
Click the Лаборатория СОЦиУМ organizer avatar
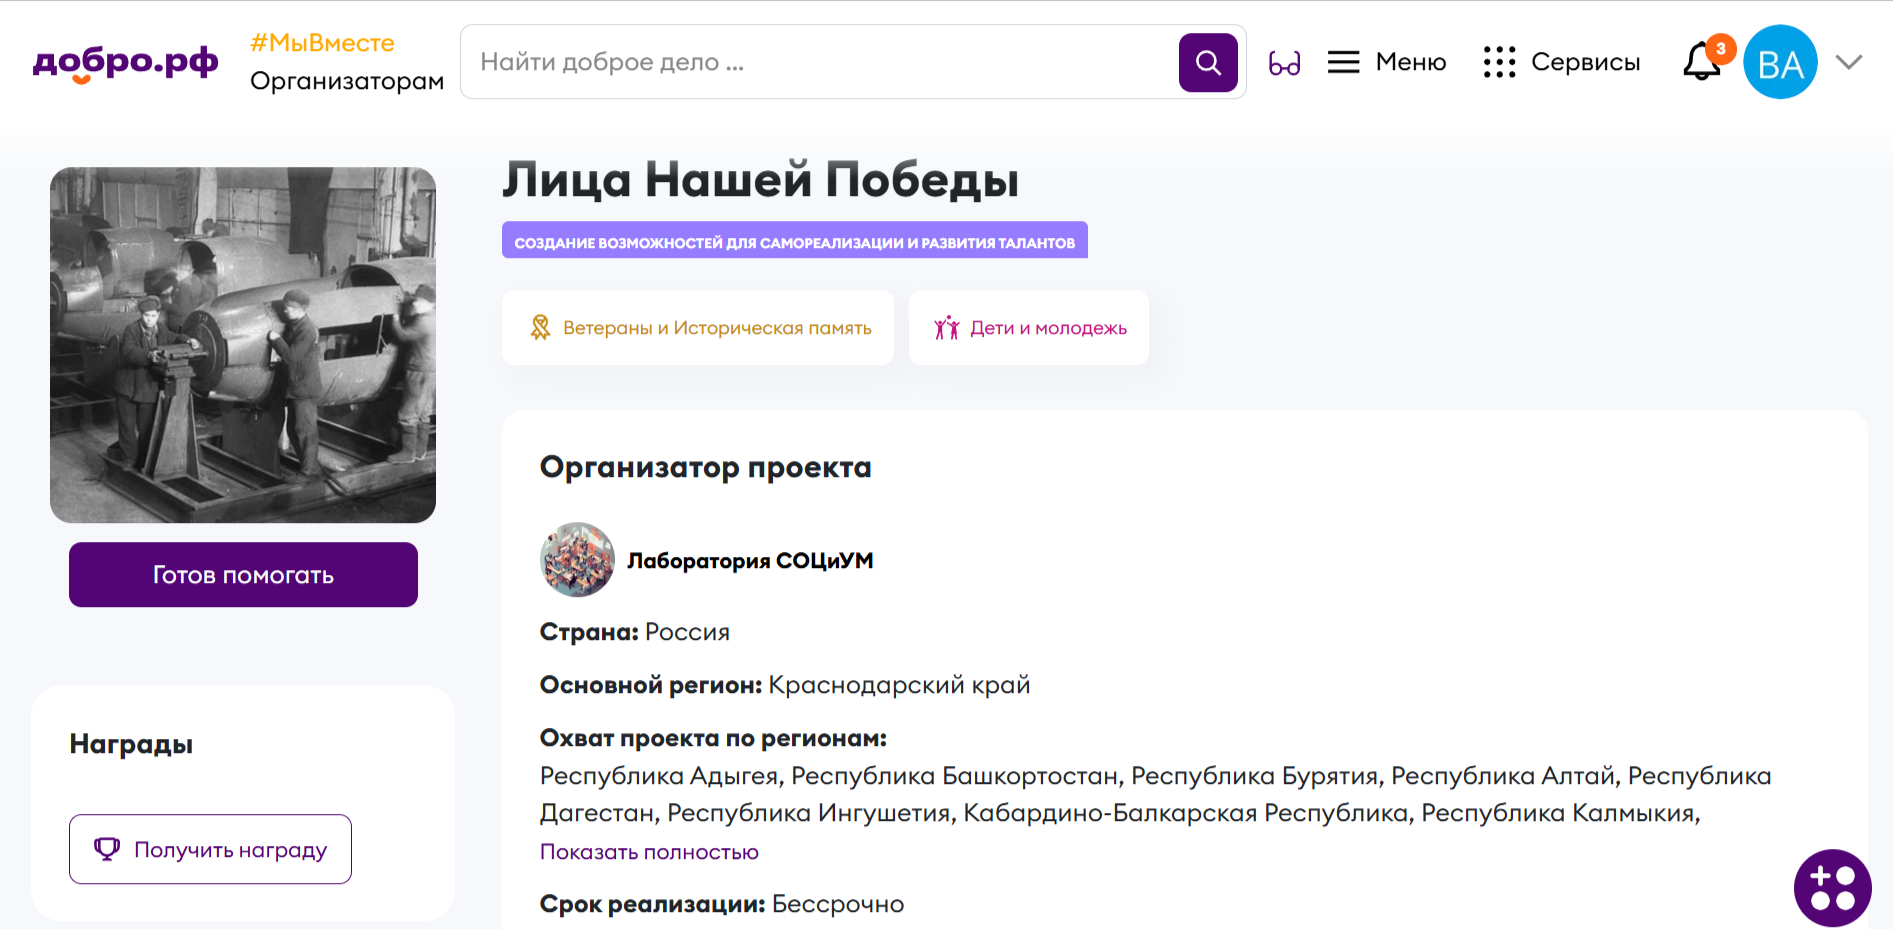[577, 560]
